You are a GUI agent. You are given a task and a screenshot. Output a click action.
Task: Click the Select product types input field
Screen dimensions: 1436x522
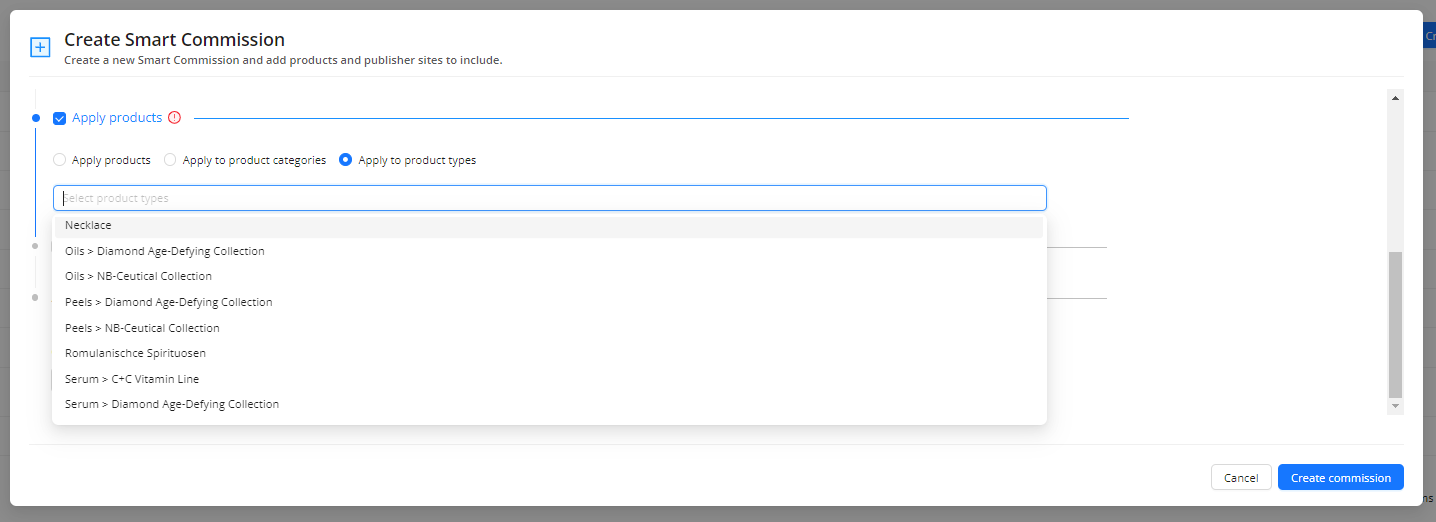550,198
